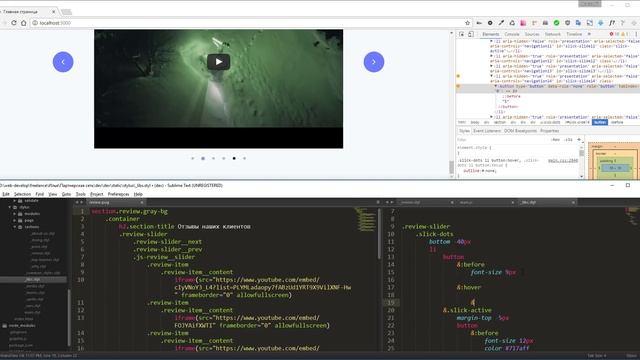The height and width of the screenshot is (360, 640).
Task: Open Sublime Text Tools menu
Action: pyautogui.click(x=80, y=194)
